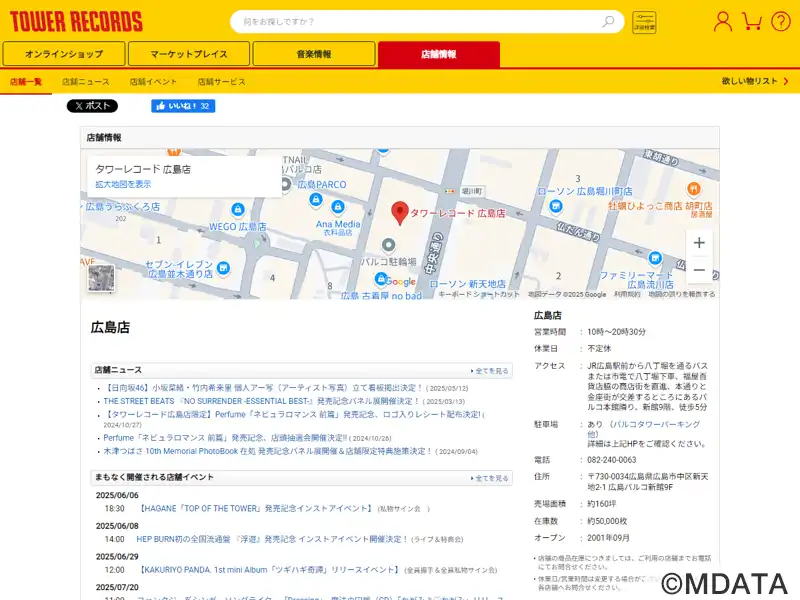Click the セブン-イレブン 広島並木通り店 marker

point(223,267)
